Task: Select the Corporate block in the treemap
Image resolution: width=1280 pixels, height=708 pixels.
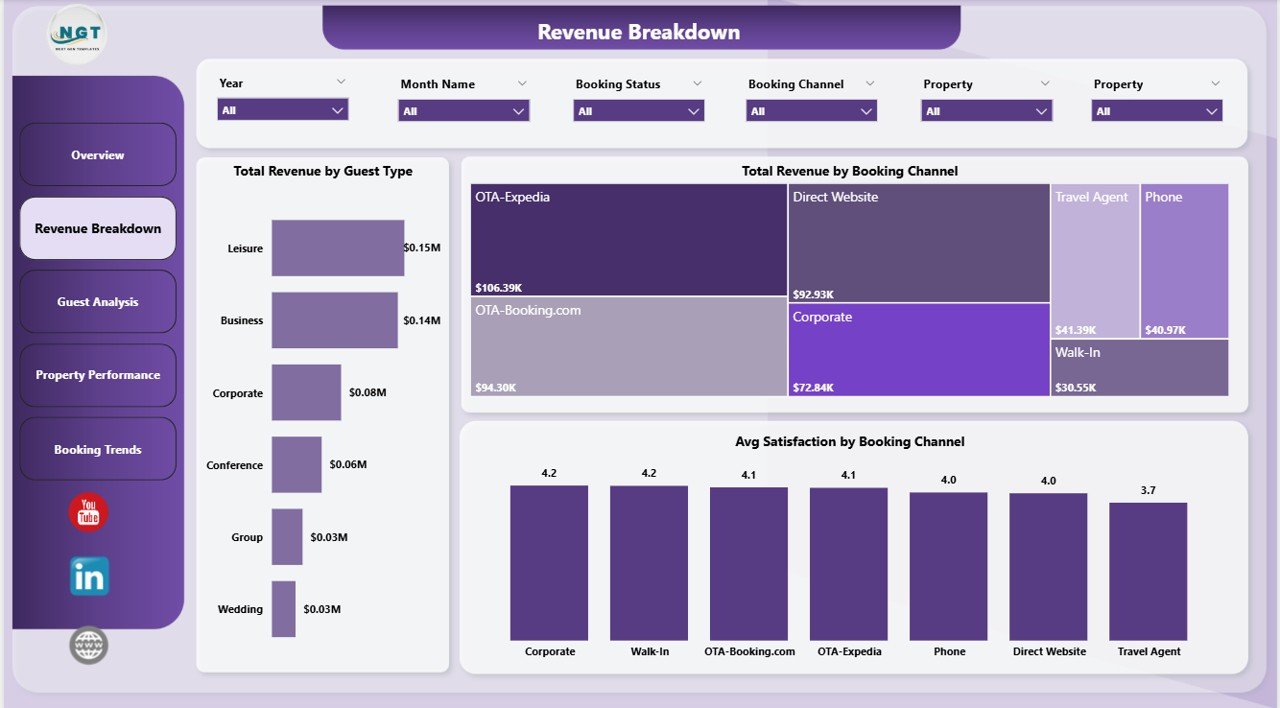Action: (917, 350)
